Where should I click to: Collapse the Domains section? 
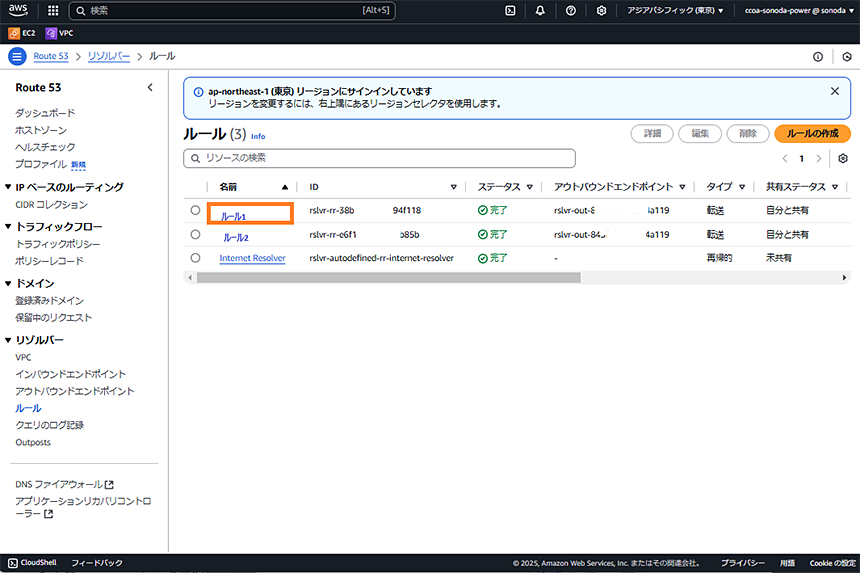pyautogui.click(x=8, y=283)
